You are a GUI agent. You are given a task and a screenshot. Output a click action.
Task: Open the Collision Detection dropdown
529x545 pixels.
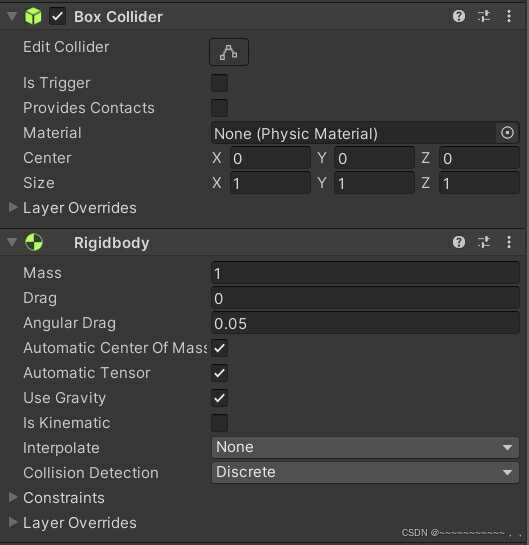coord(365,472)
